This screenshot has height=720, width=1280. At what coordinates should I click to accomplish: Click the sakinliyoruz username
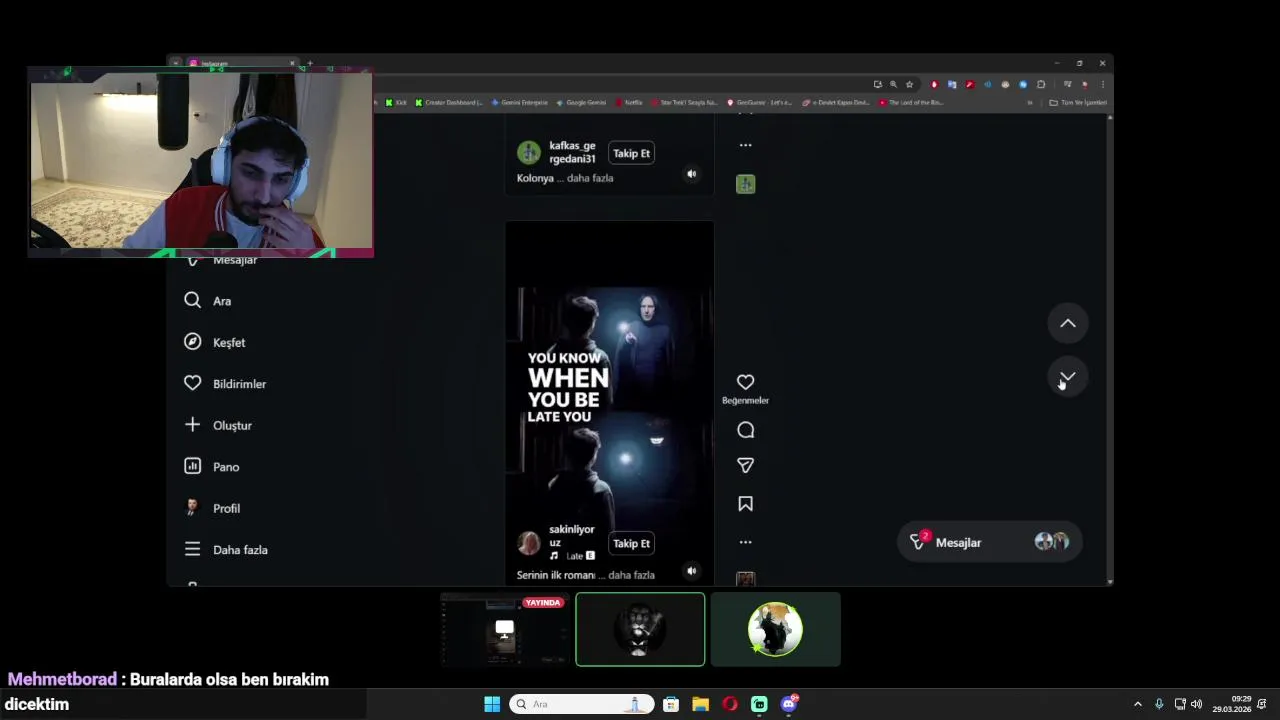coord(572,536)
